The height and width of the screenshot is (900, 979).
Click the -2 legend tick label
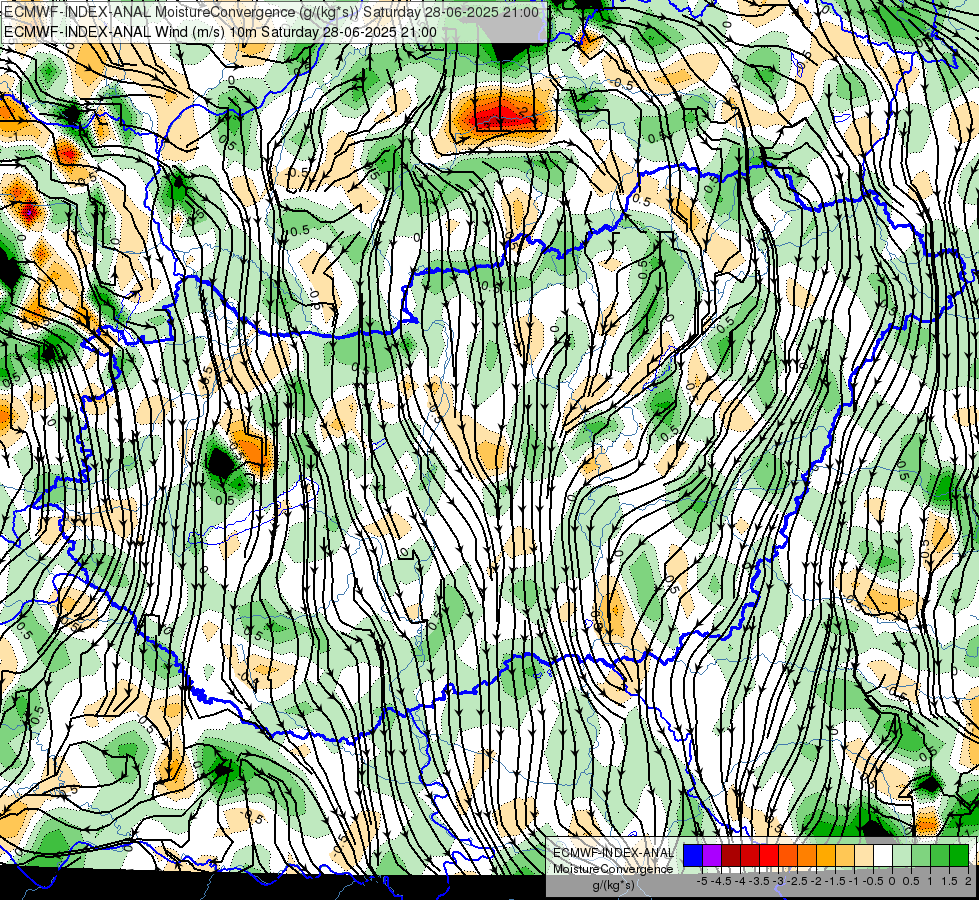click(x=816, y=881)
